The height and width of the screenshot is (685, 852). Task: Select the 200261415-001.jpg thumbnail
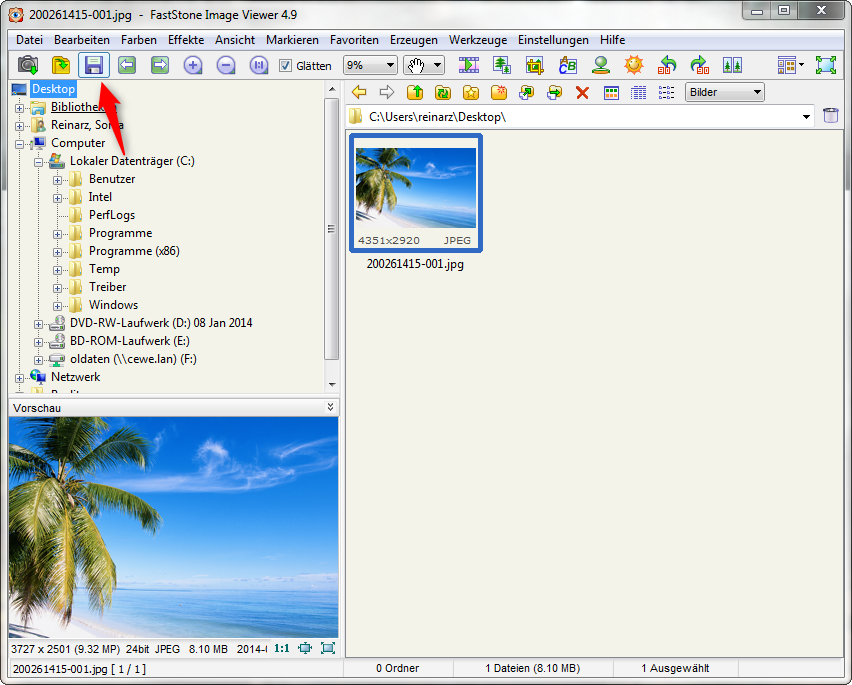415,191
